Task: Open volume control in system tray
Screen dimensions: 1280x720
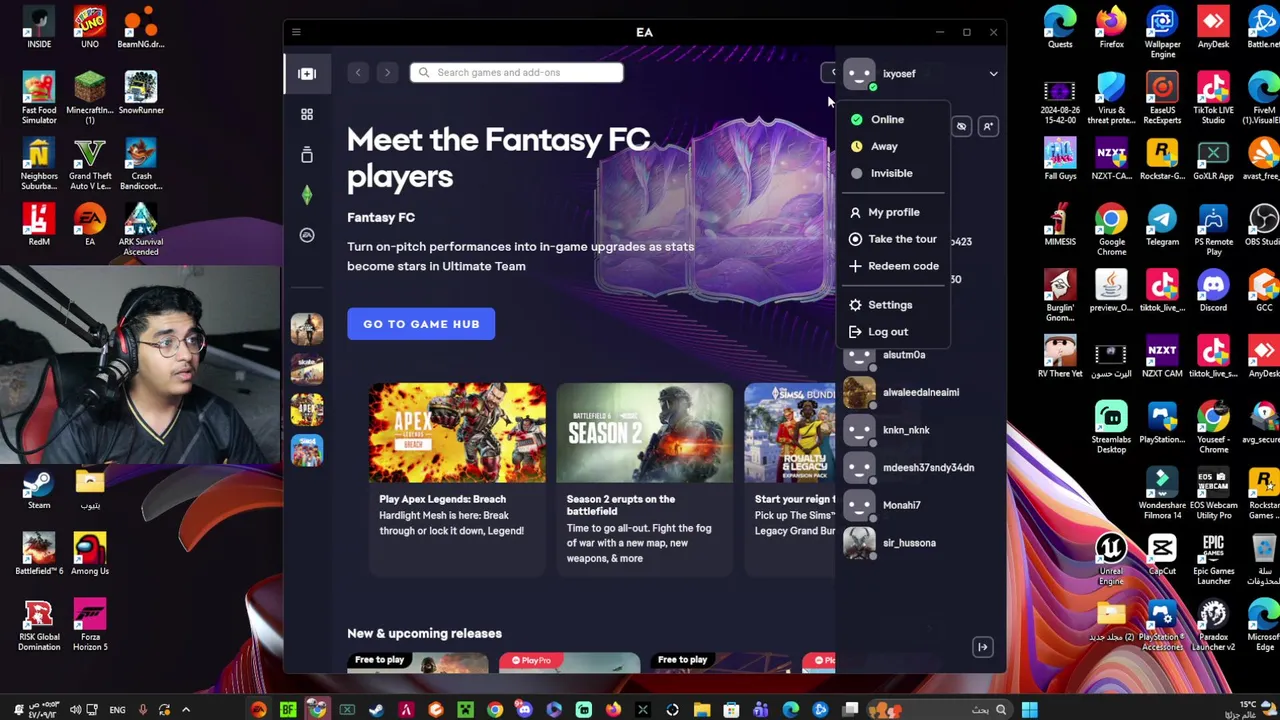Action: coord(75,710)
